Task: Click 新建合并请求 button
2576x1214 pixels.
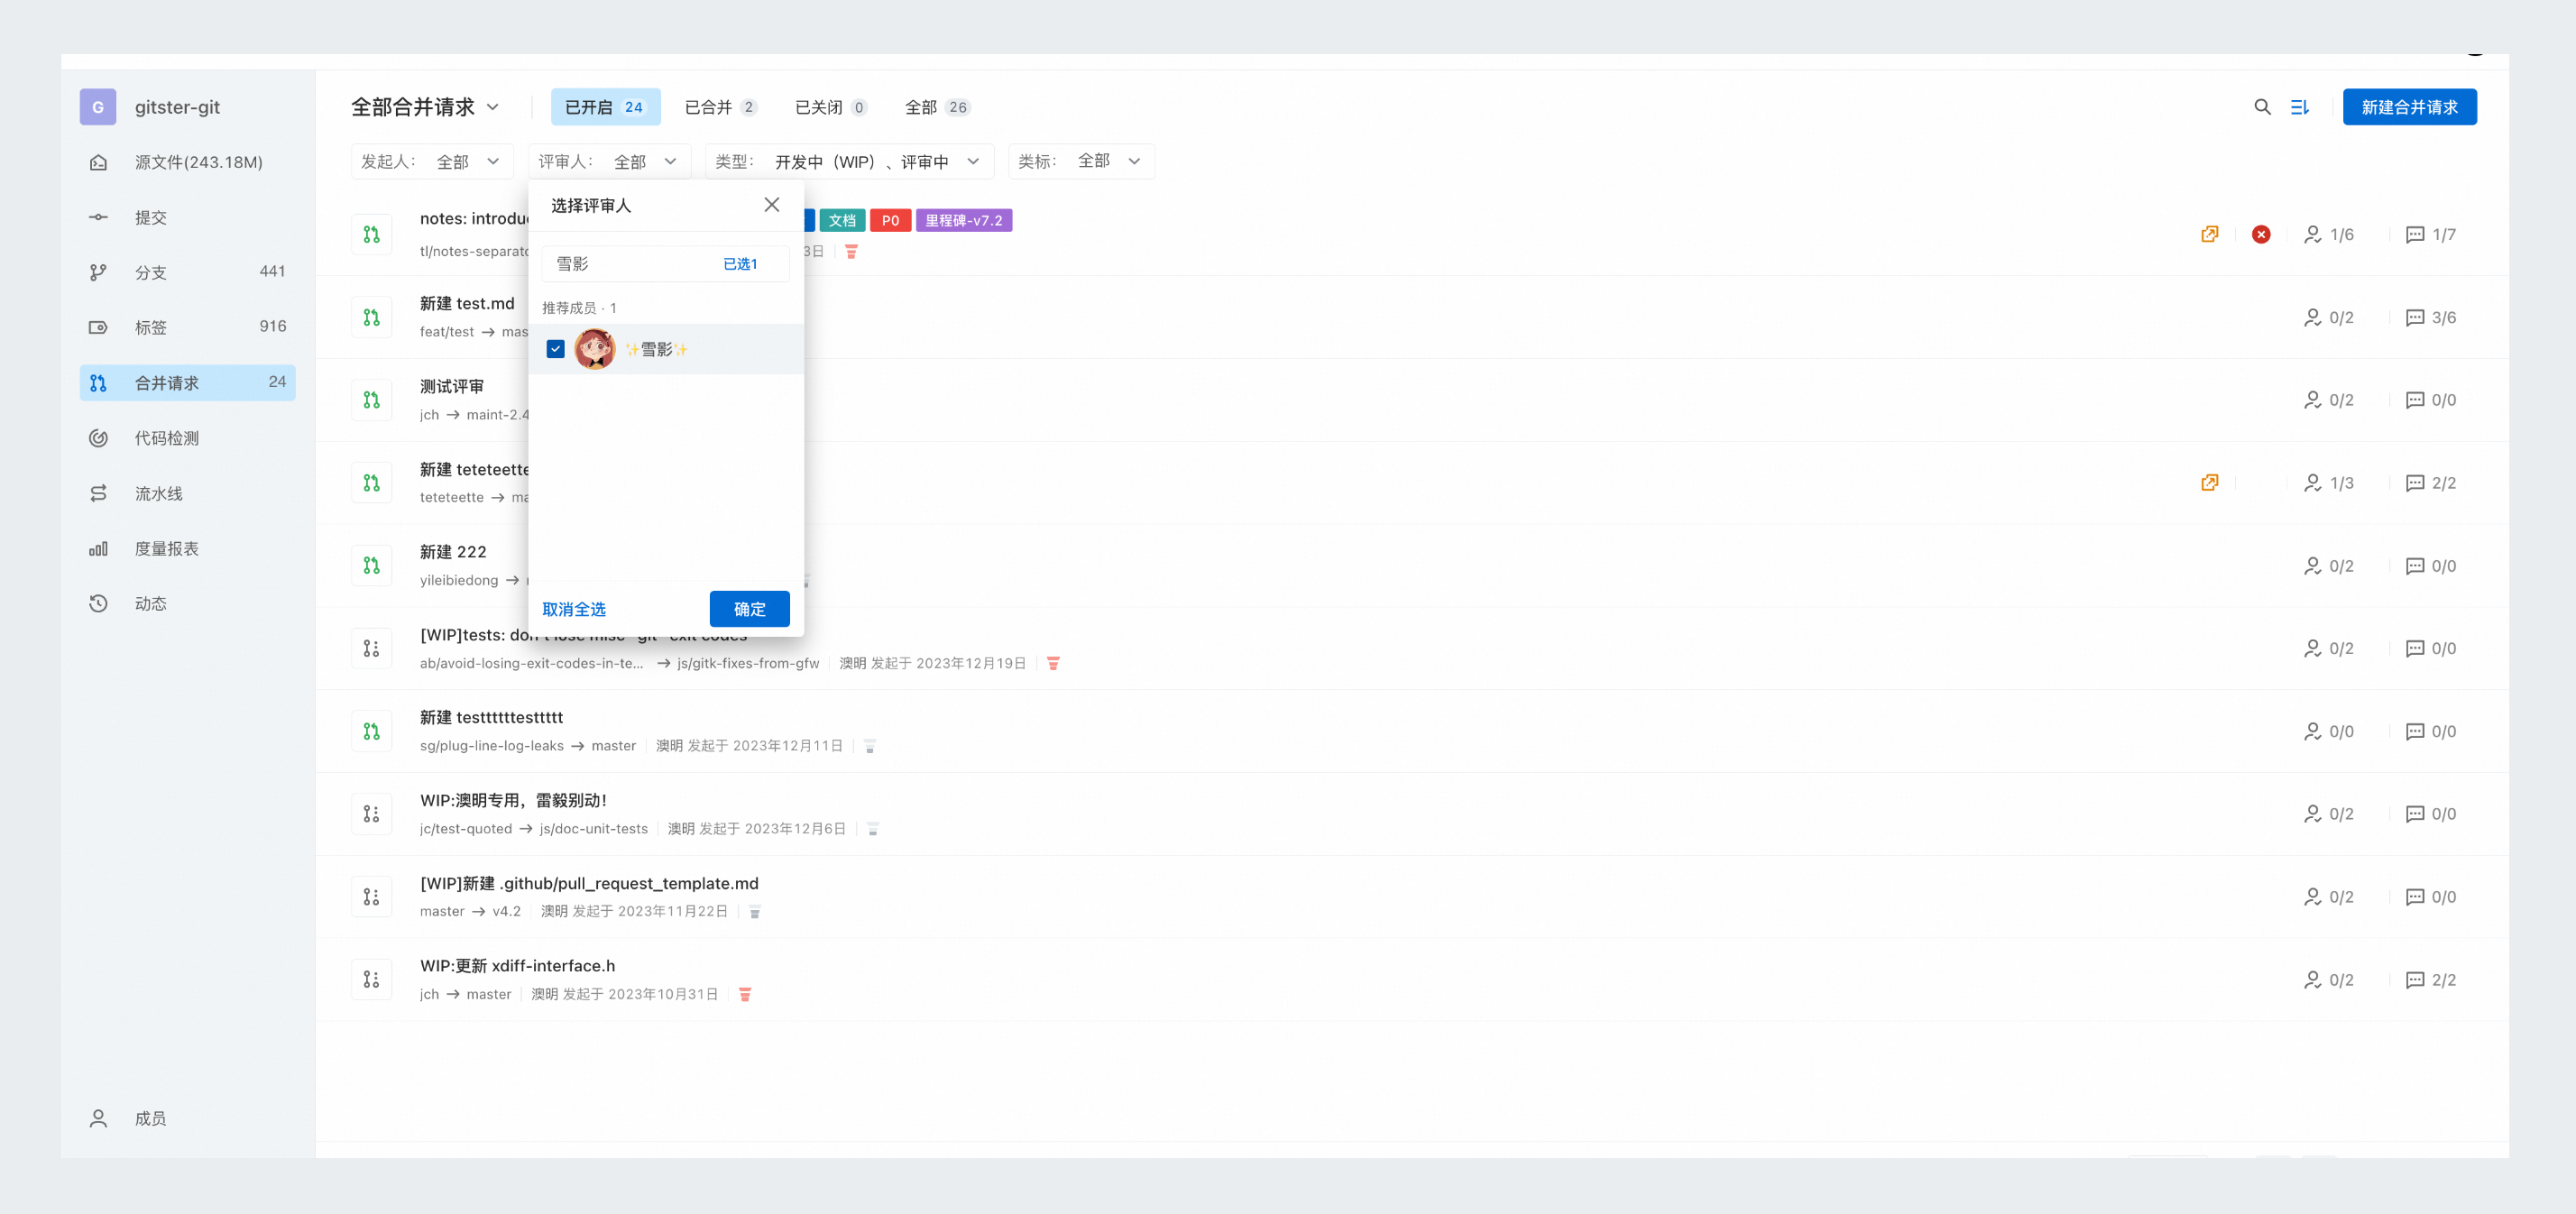Action: [2409, 107]
